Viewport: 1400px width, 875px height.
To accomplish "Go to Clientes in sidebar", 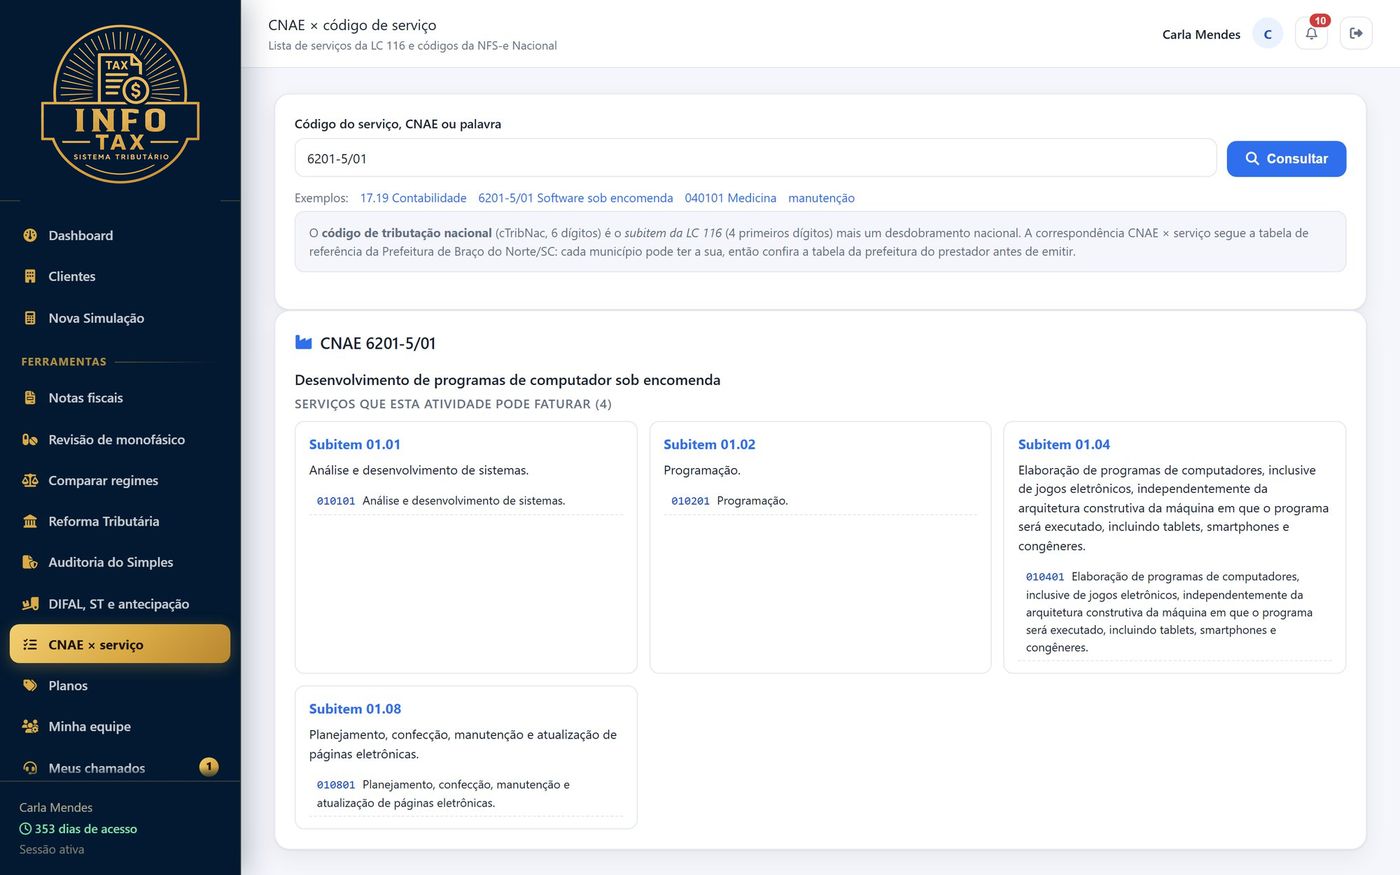I will tap(120, 277).
